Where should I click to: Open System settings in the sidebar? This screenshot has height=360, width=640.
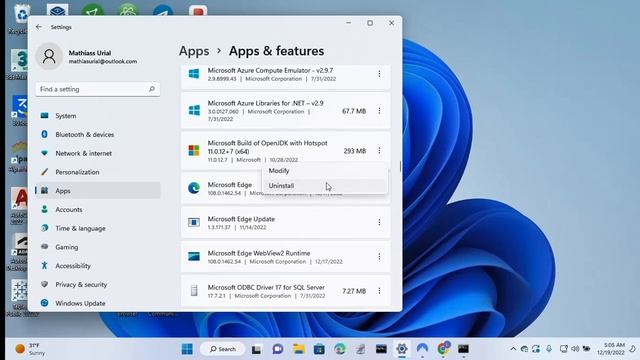tap(98, 116)
